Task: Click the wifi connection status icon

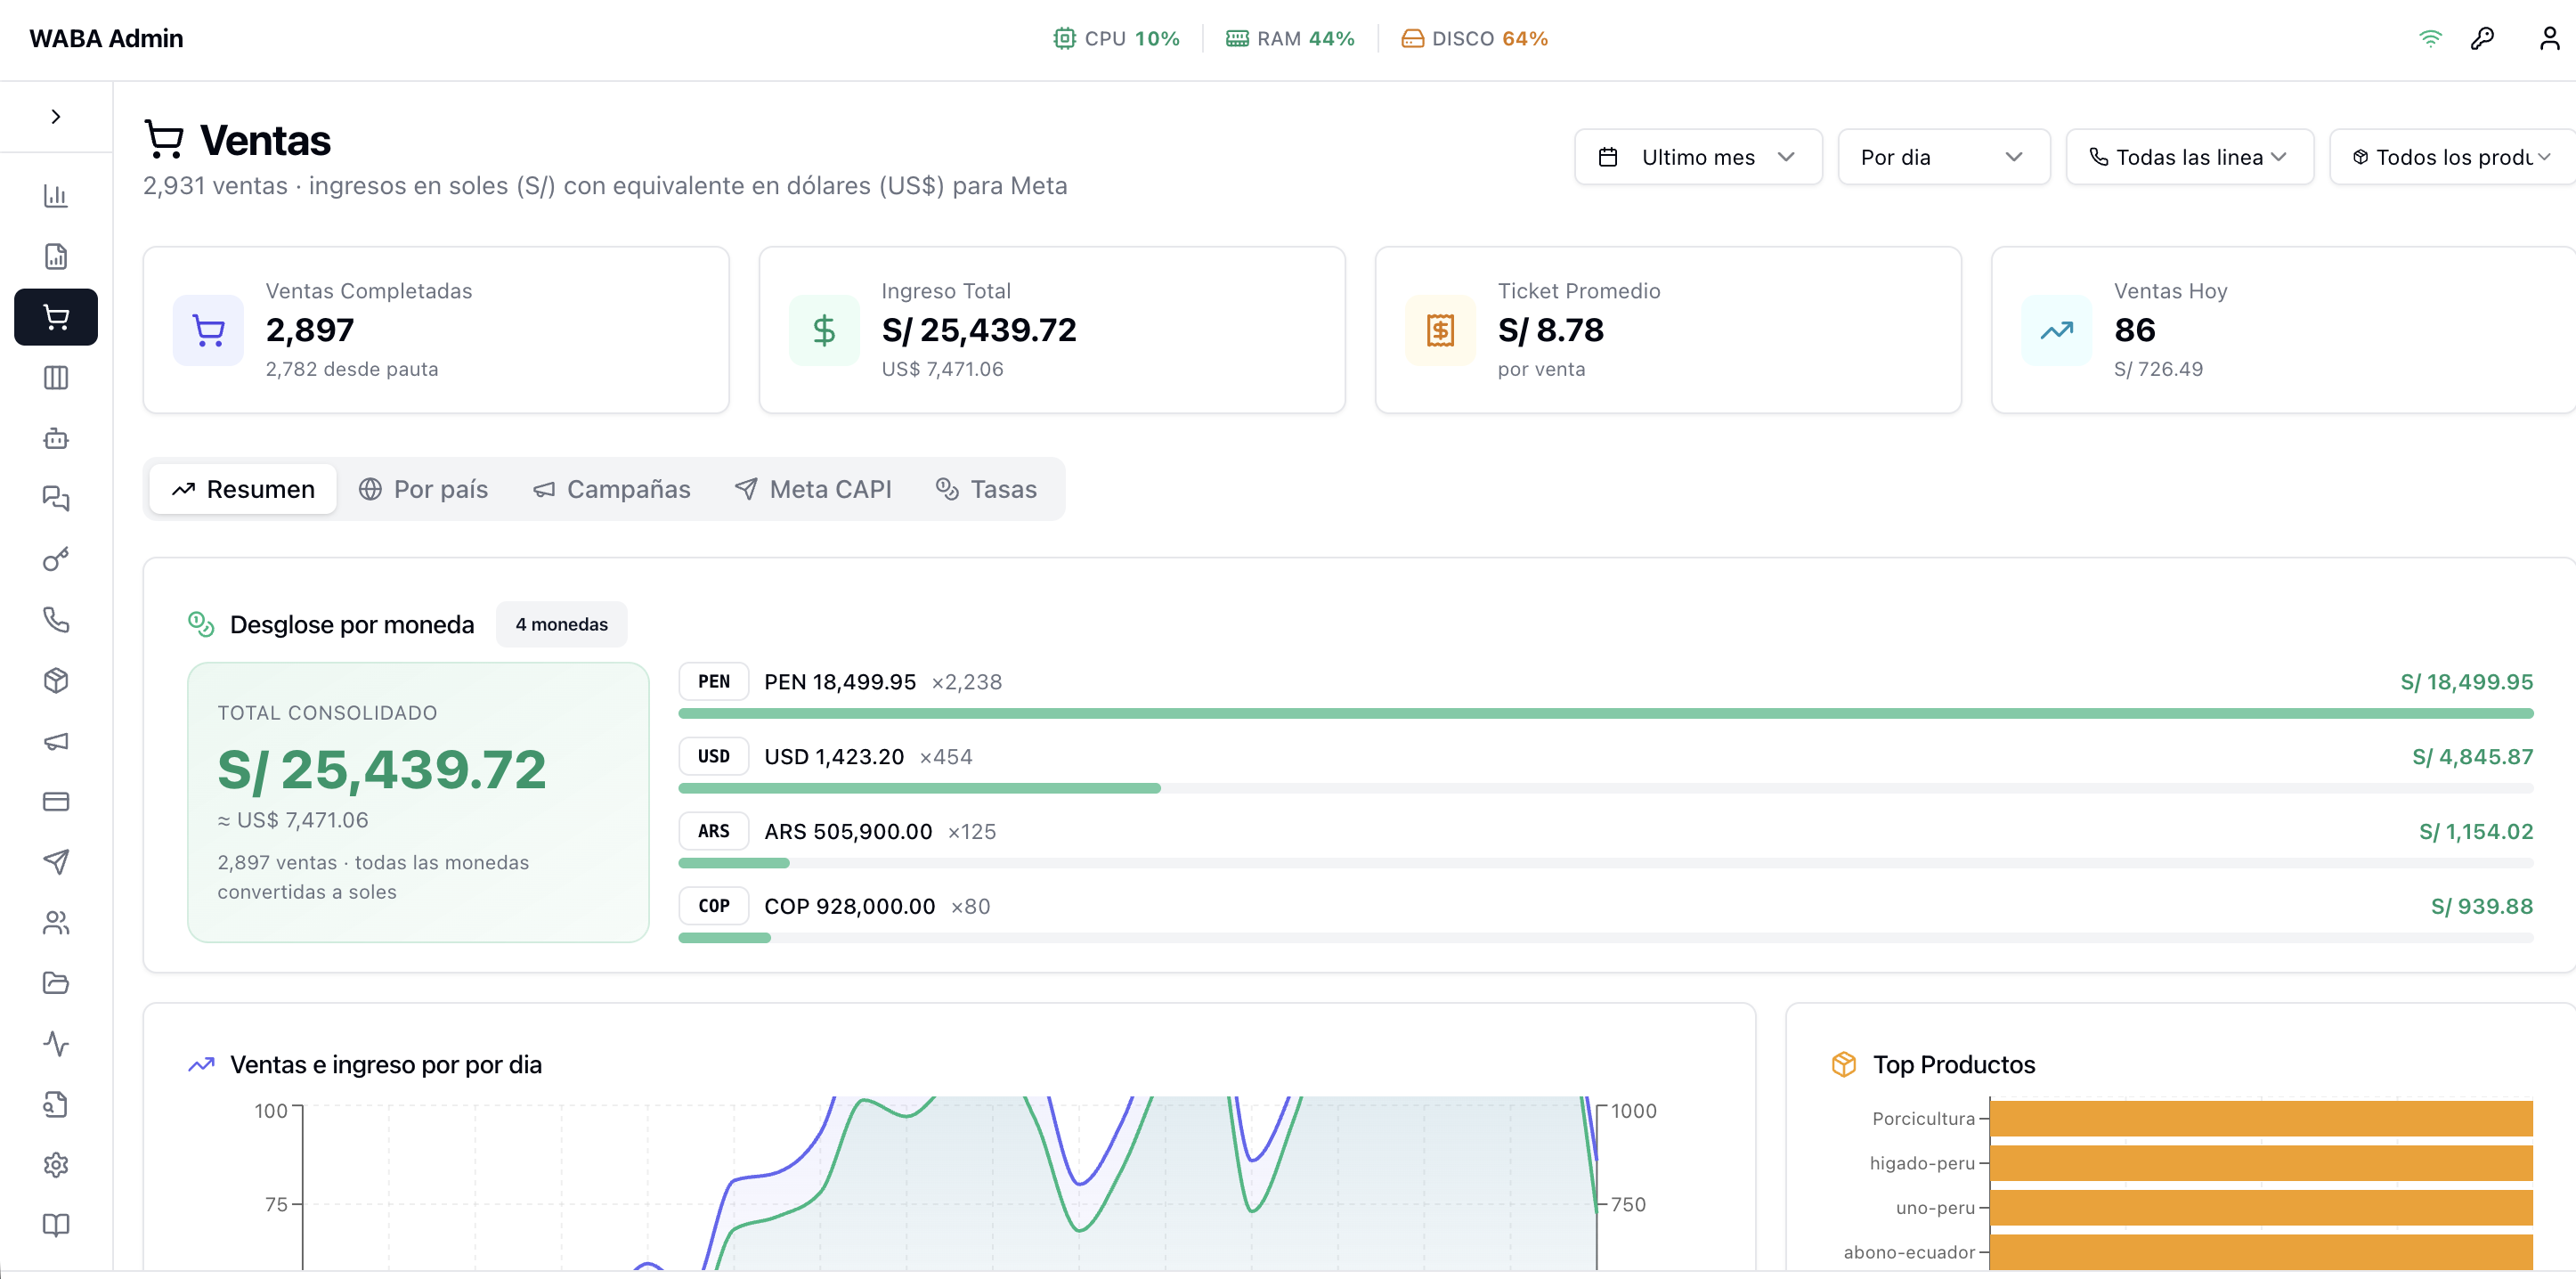Action: (x=2430, y=38)
